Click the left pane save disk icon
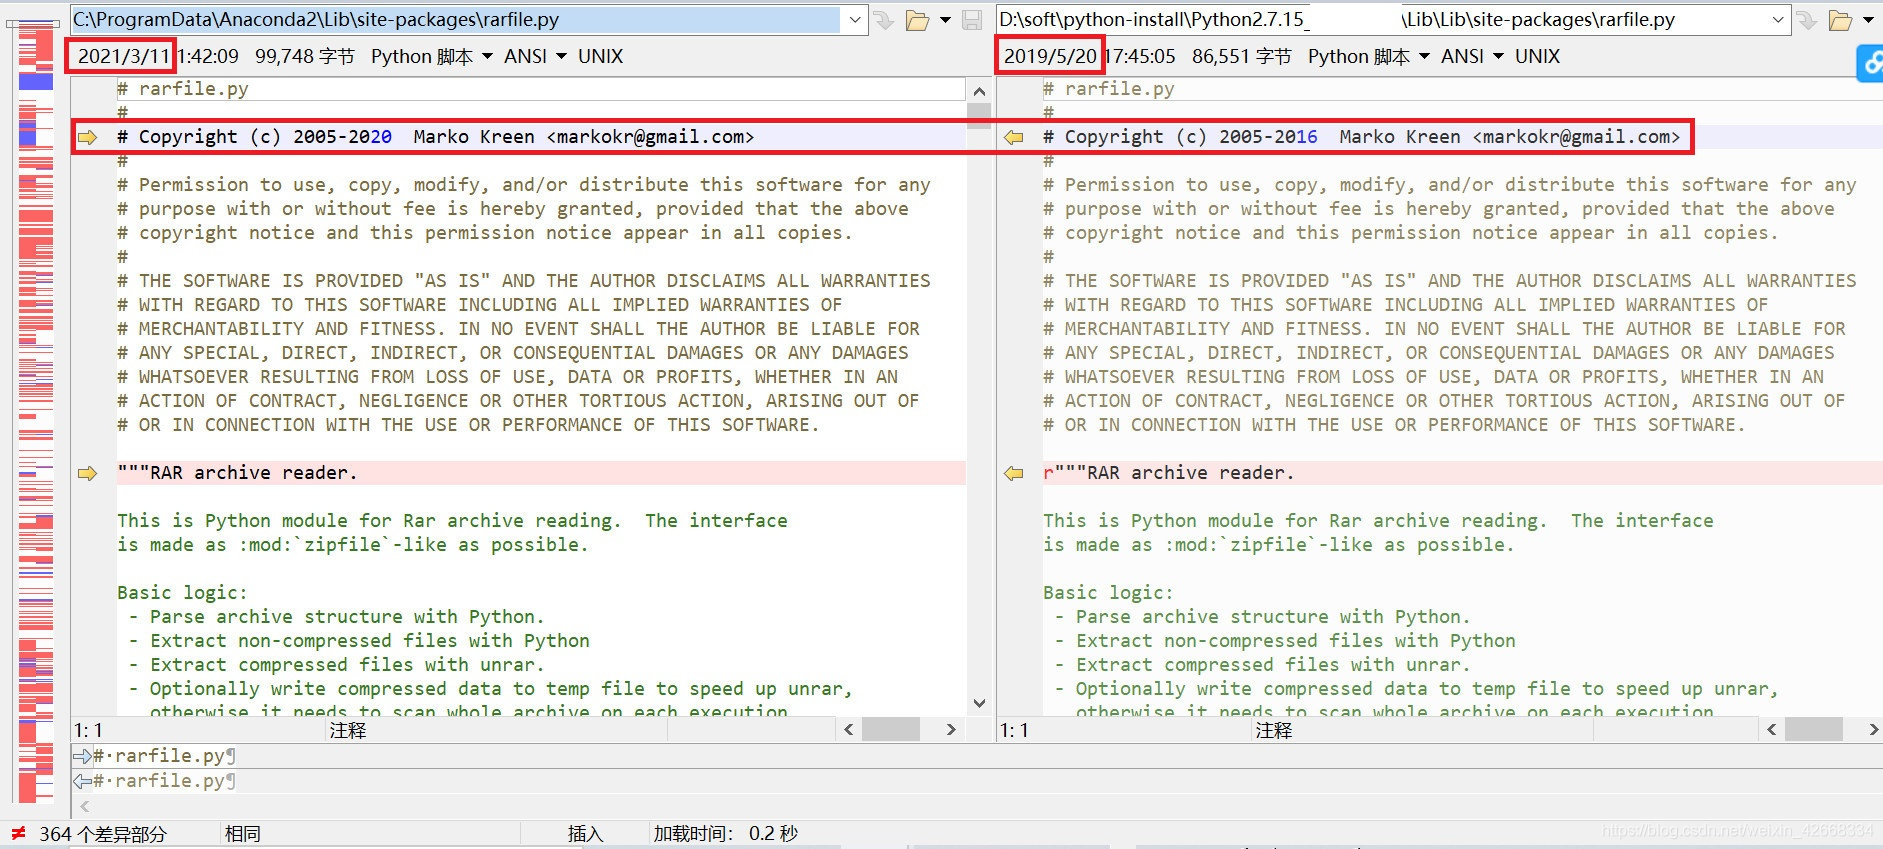1883x849 pixels. pos(972,20)
